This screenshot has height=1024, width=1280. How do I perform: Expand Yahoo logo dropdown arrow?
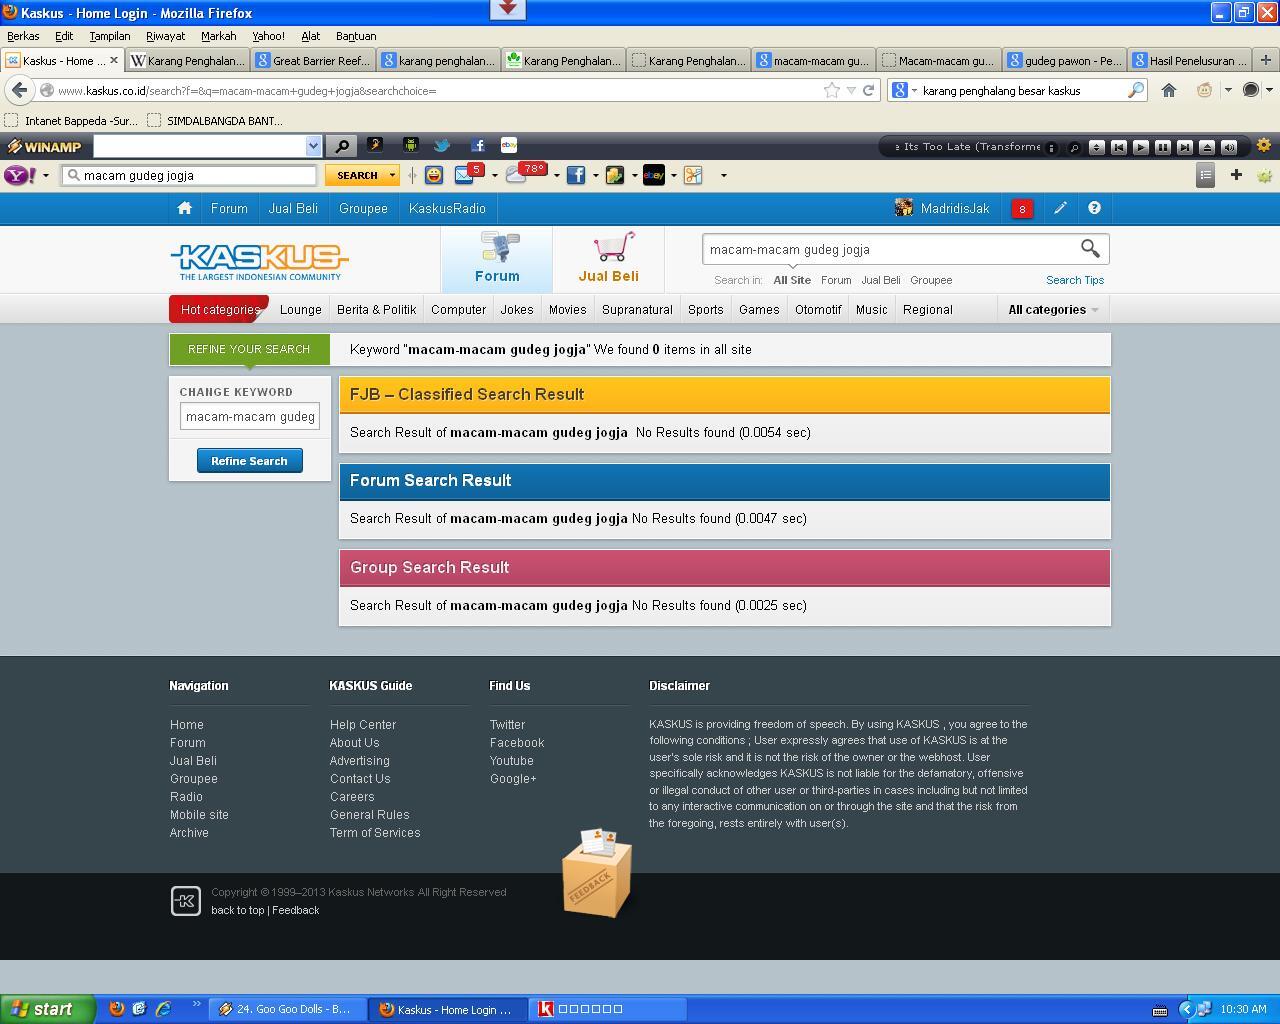(45, 175)
